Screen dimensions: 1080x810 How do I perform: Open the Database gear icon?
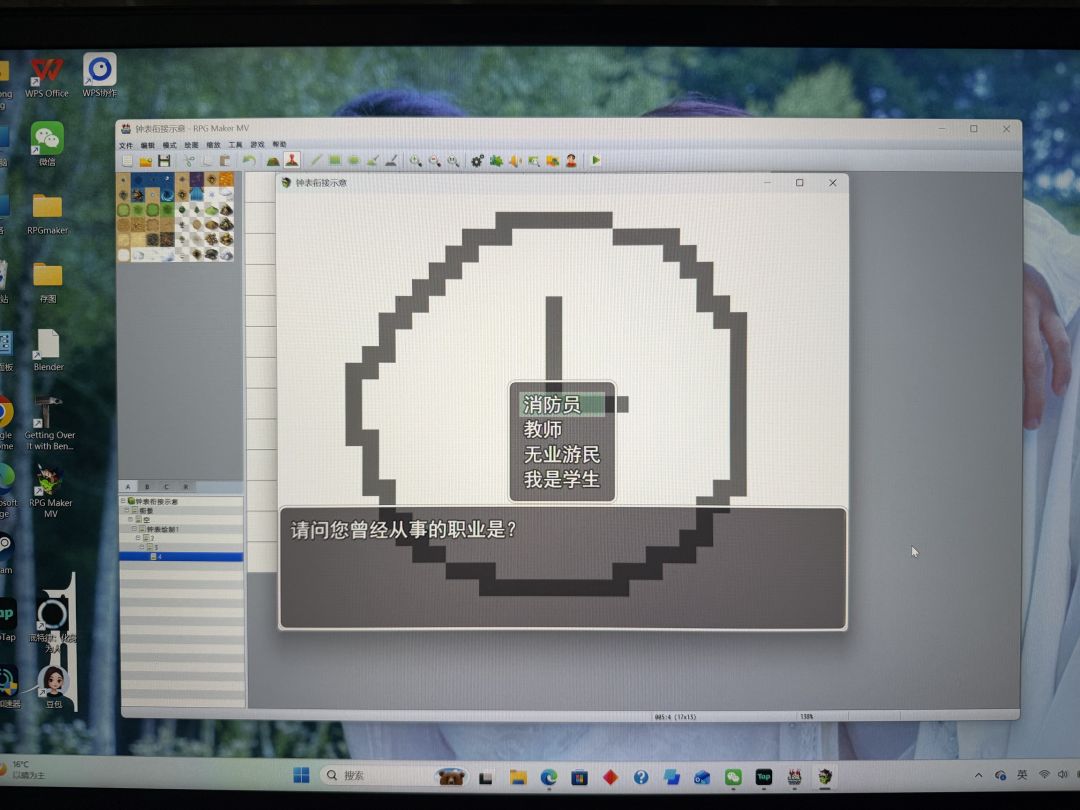tap(477, 160)
